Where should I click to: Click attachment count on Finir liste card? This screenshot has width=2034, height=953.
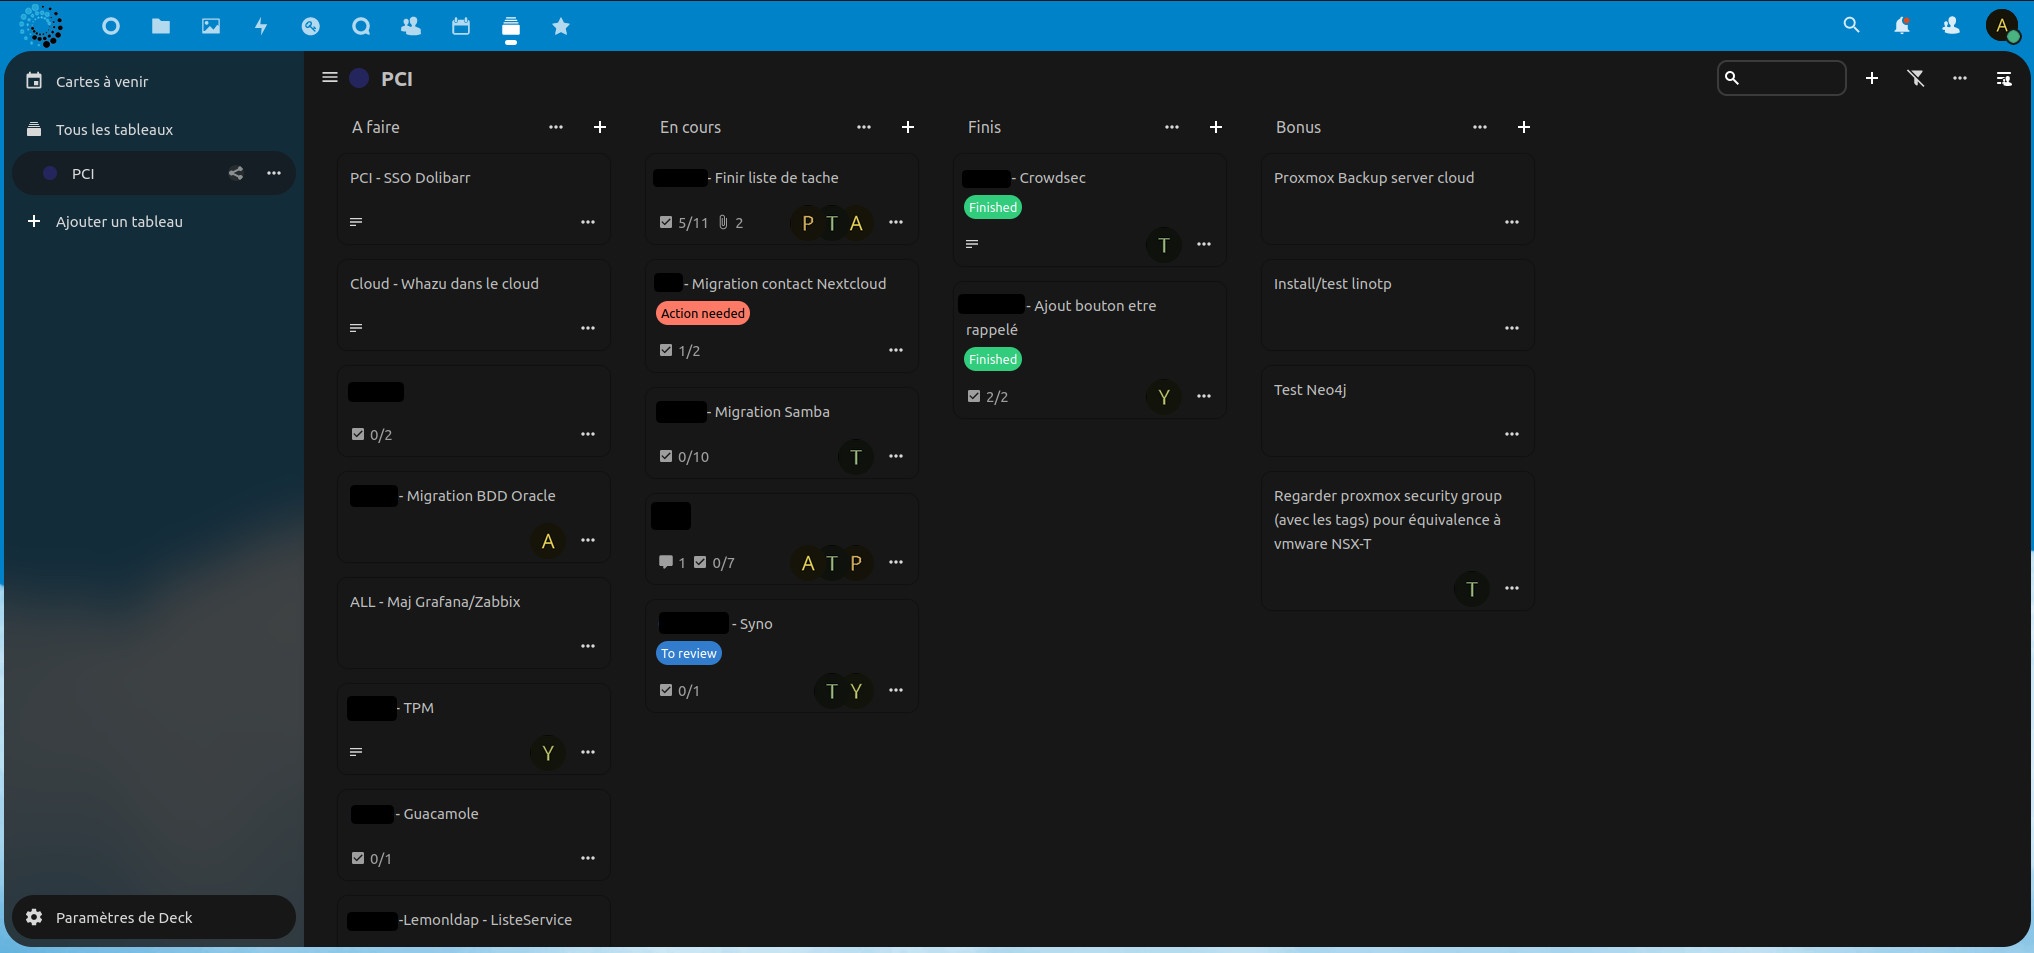tap(731, 222)
